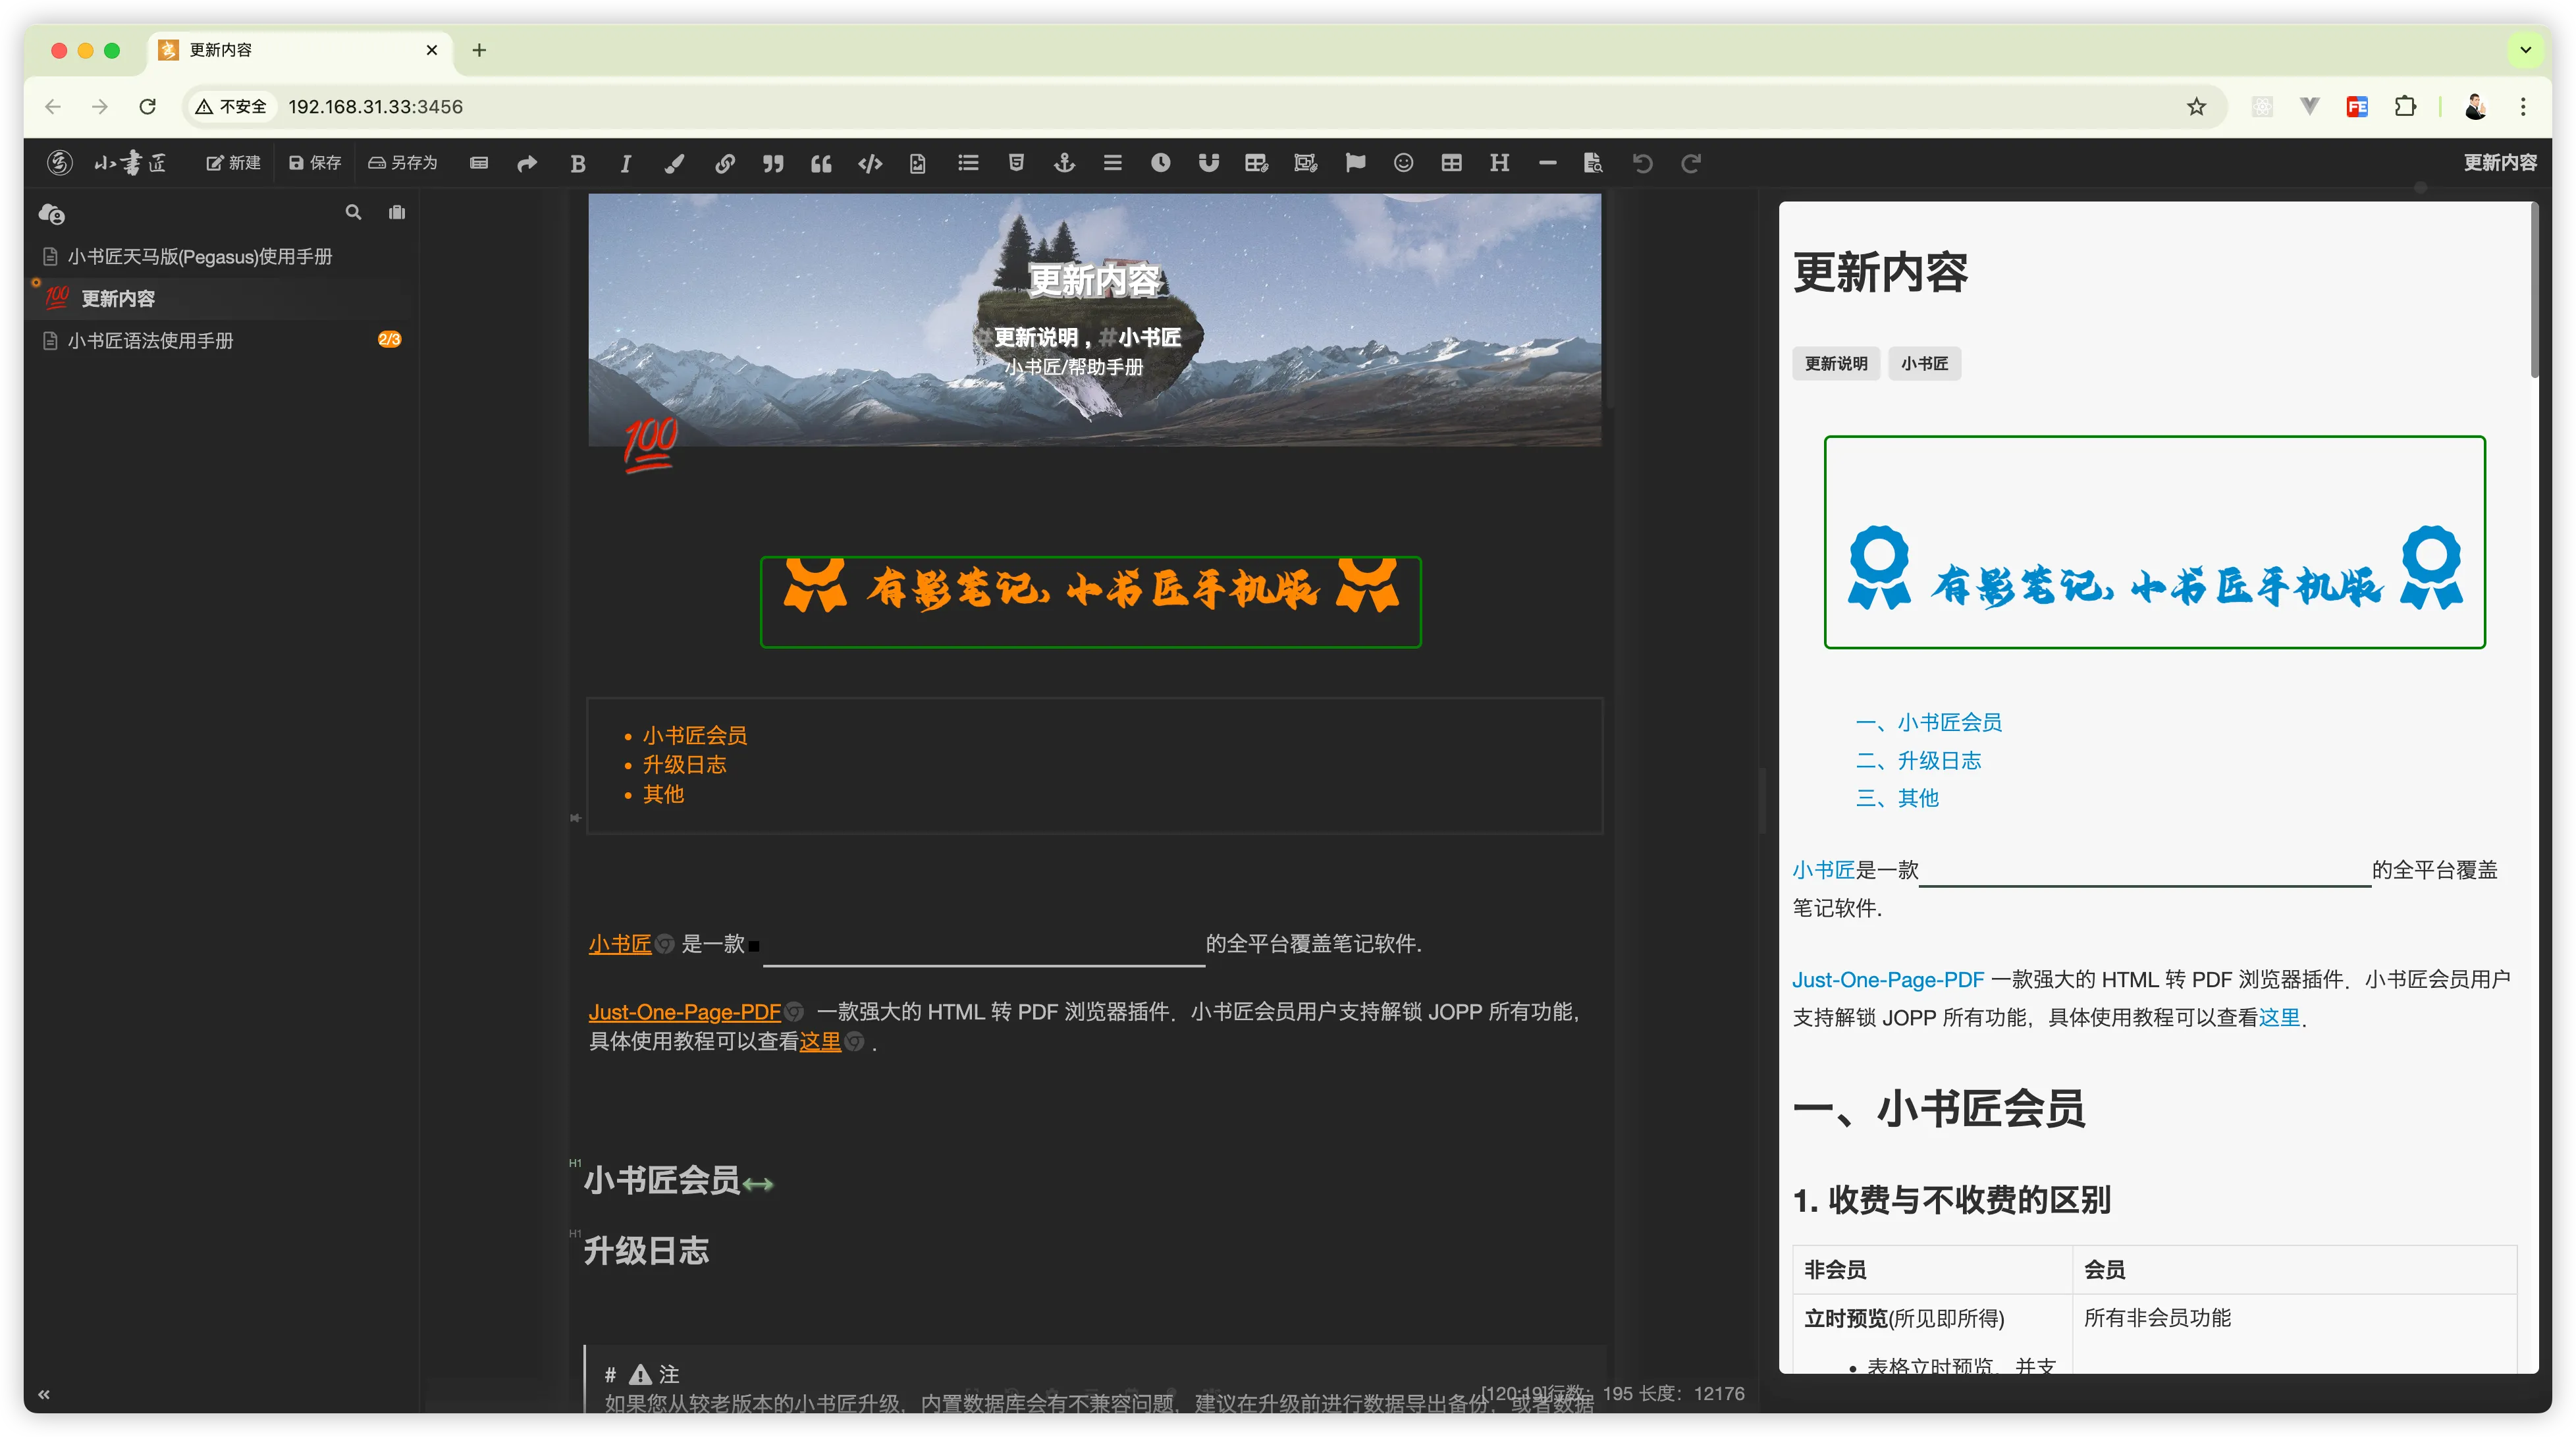Click the bold formatting icon
2576x1437 pixels.
coord(578,163)
